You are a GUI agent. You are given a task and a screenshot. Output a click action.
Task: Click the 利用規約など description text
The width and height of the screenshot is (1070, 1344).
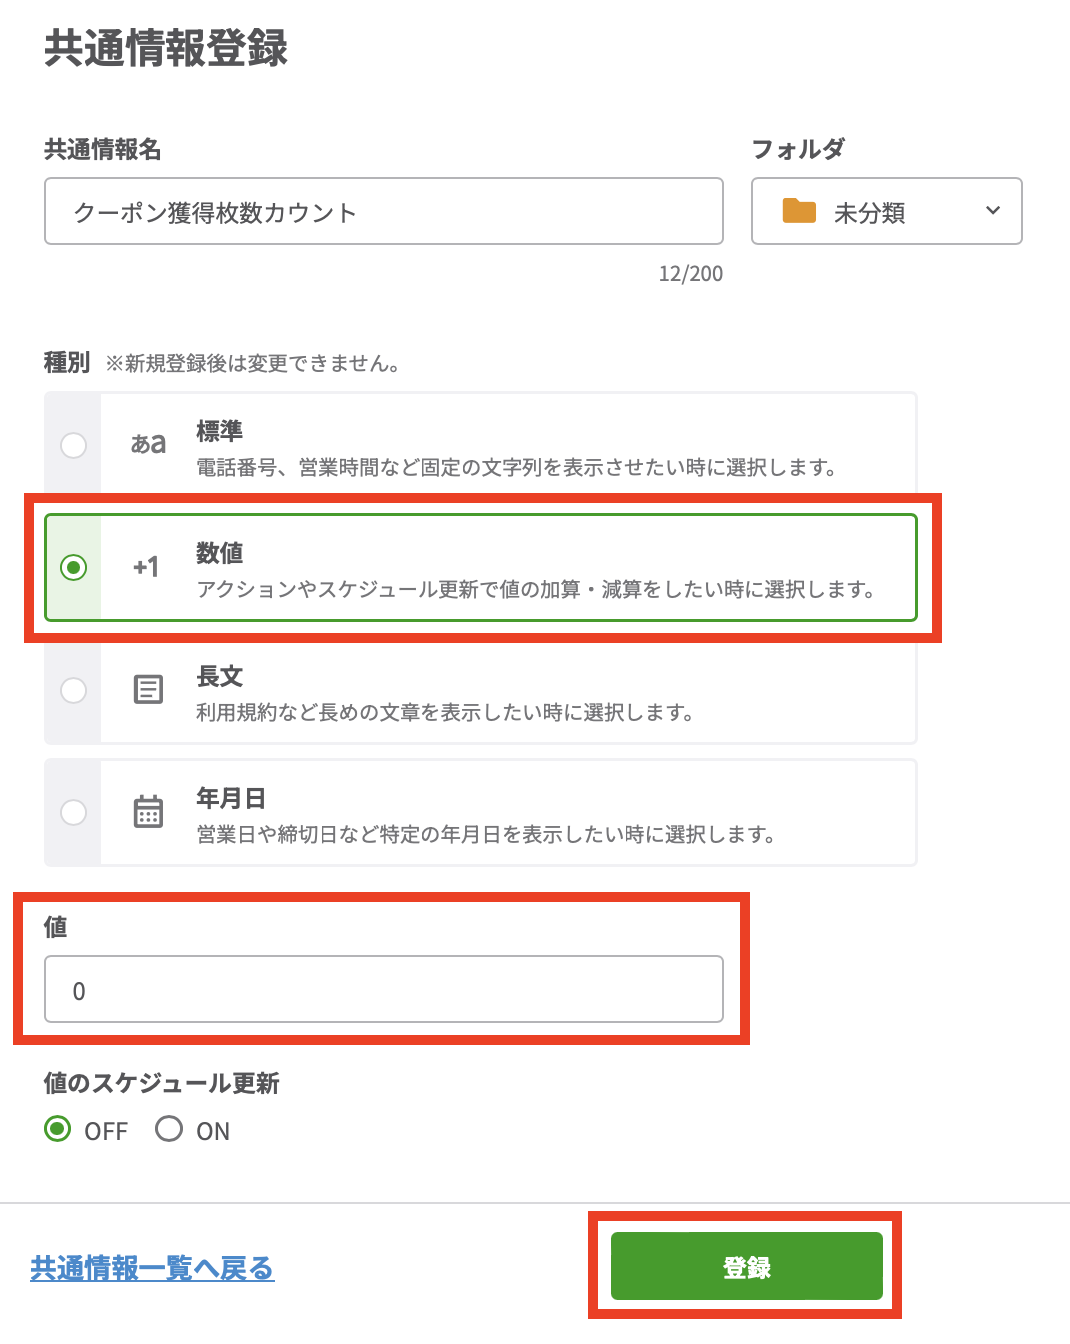(445, 712)
